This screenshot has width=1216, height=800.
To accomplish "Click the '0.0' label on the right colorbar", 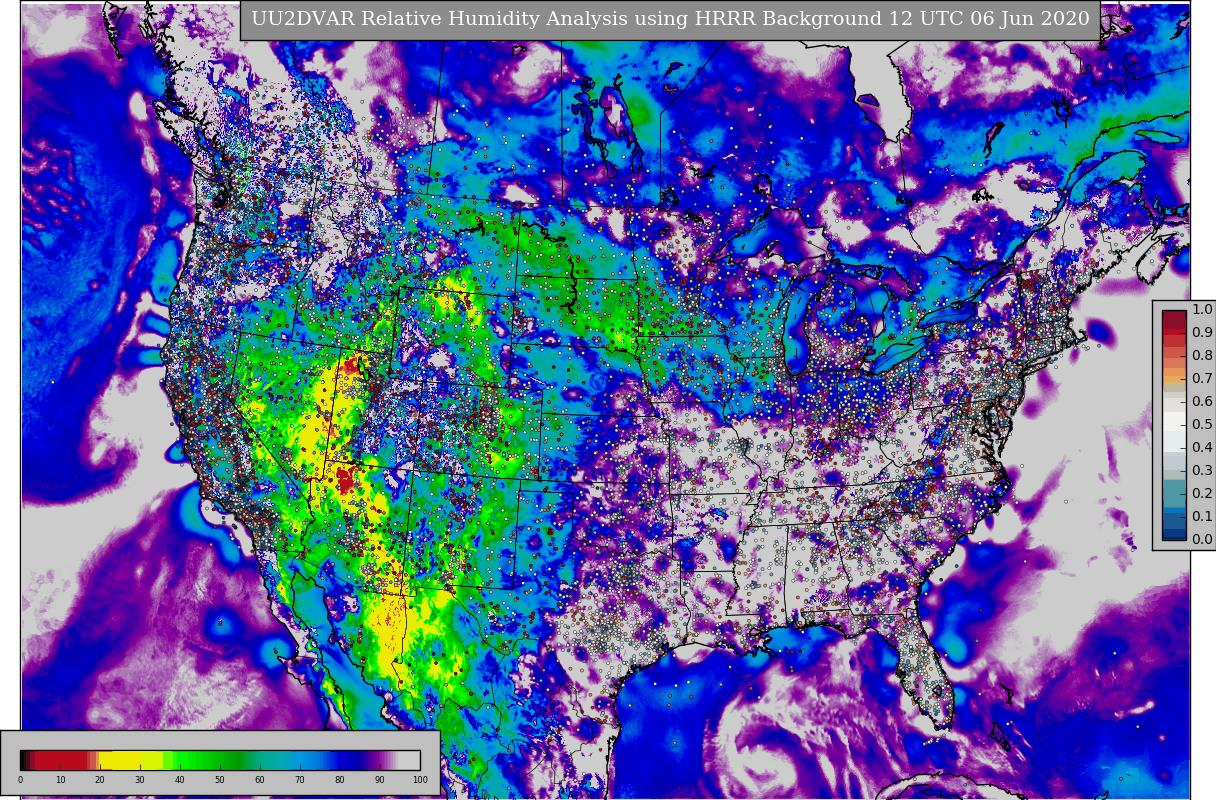I will (1202, 540).
